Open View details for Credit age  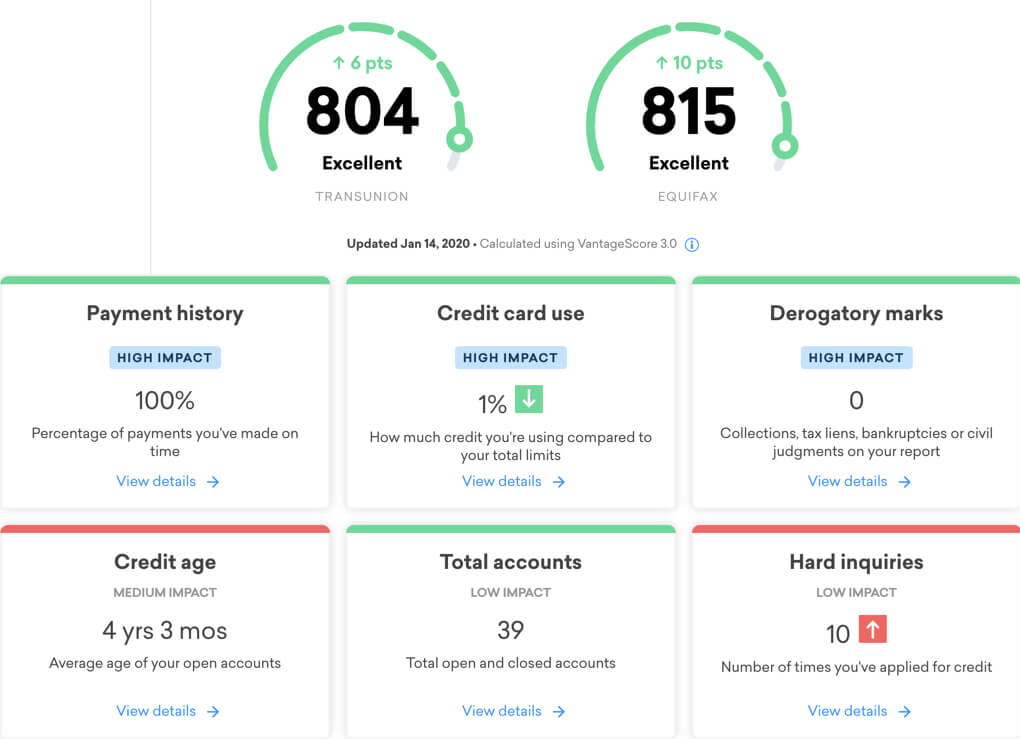(x=168, y=711)
